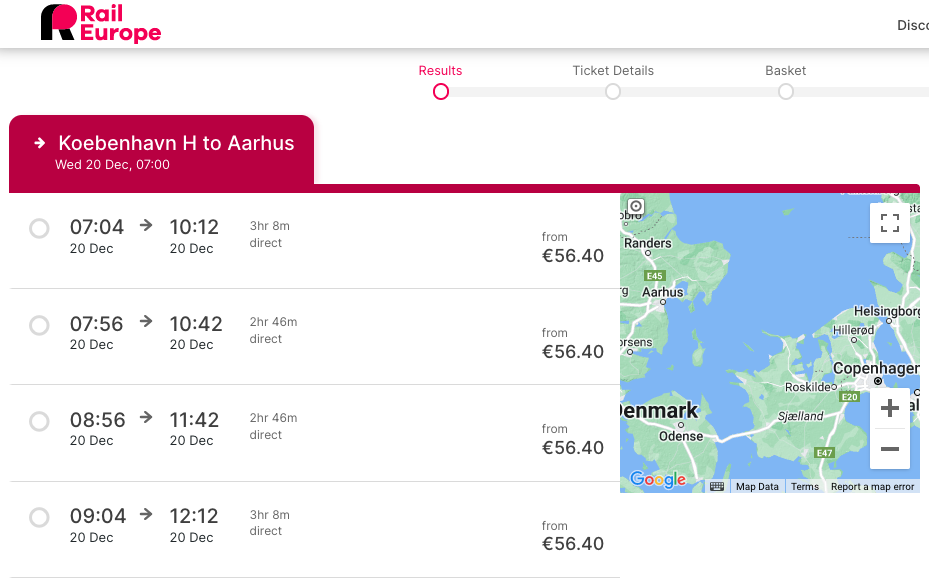Click the Map Data button
The image size is (929, 585).
757,487
